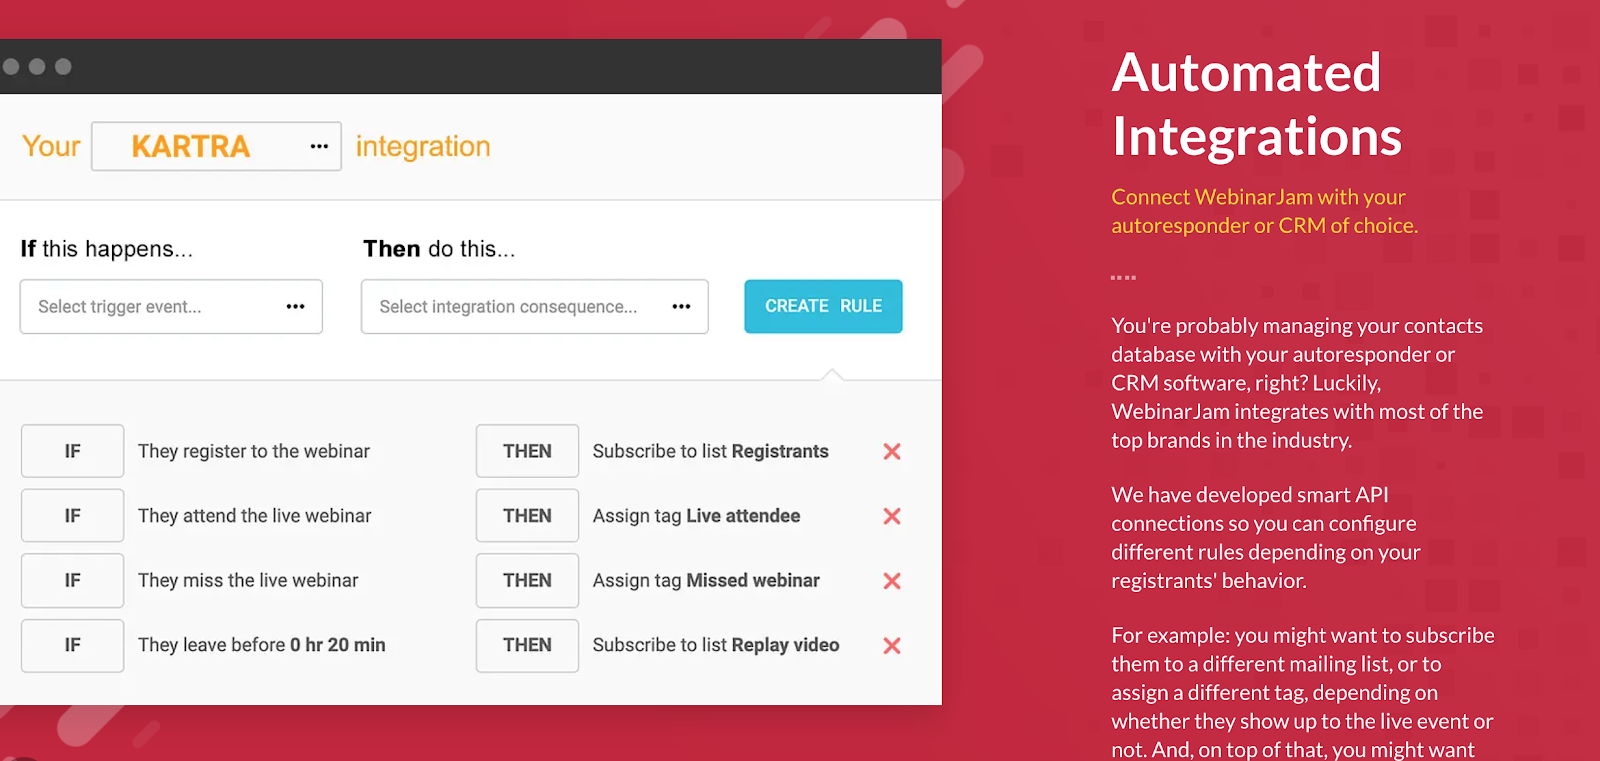The image size is (1600, 761).
Task: Click the CREATE RULE button
Action: pyautogui.click(x=823, y=306)
